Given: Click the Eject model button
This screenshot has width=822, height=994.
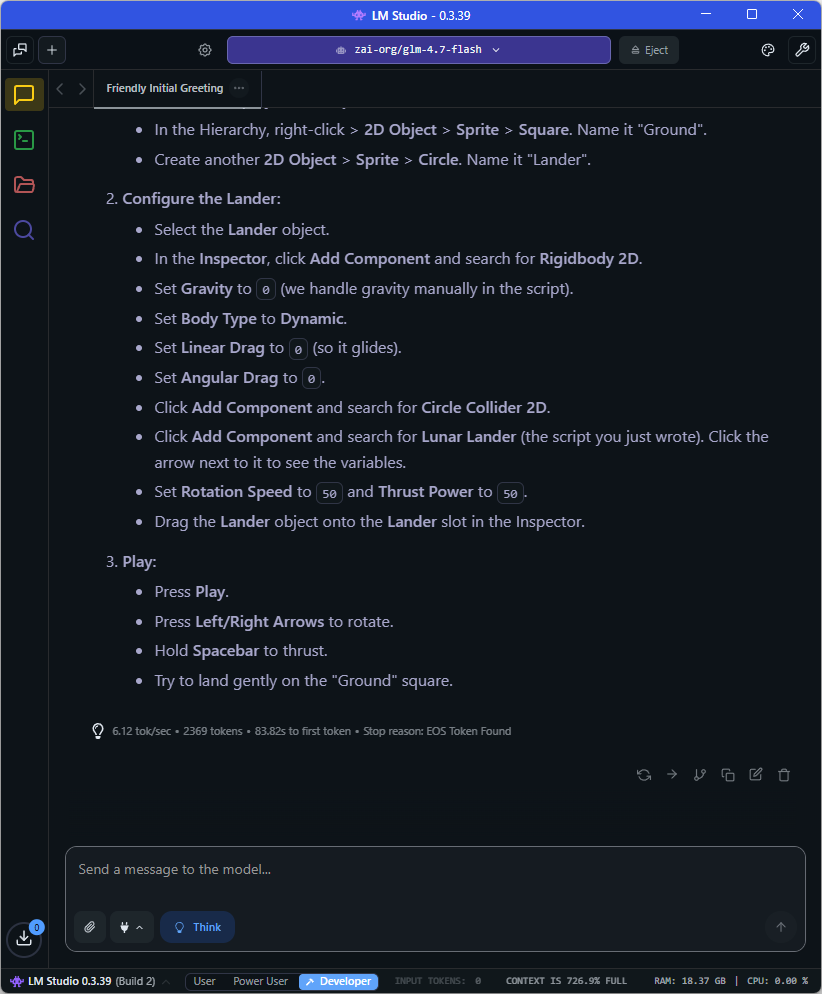Looking at the screenshot, I should pyautogui.click(x=648, y=50).
